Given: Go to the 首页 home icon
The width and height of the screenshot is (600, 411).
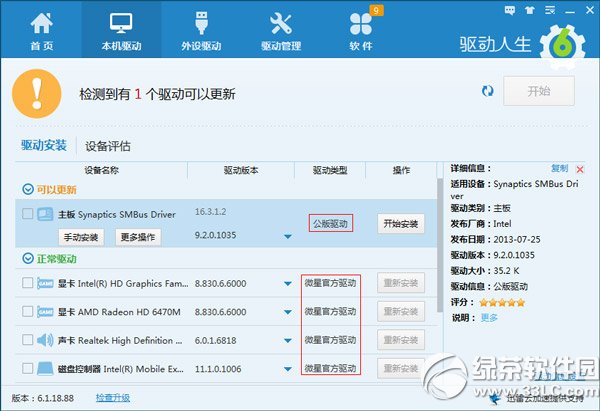Looking at the screenshot, I should 41,24.
